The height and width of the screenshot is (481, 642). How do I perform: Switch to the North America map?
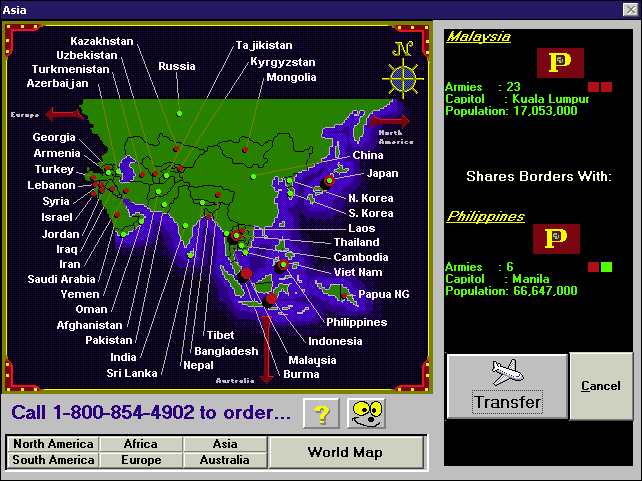(53, 444)
